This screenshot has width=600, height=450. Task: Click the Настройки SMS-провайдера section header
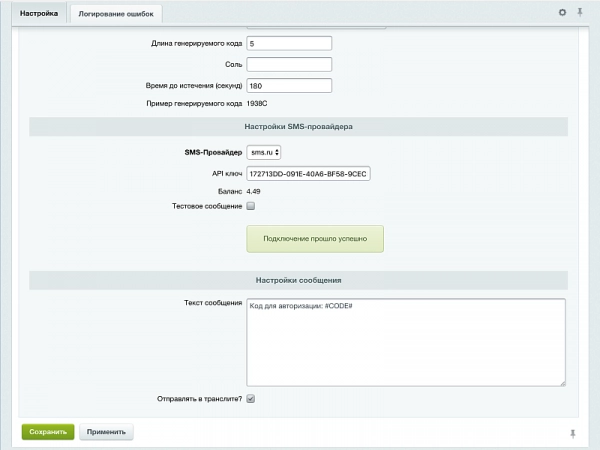[298, 127]
